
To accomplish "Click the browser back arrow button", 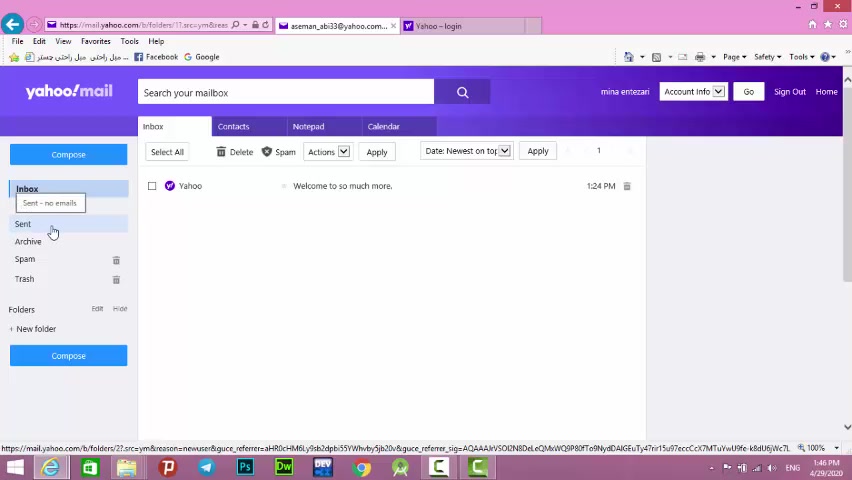I will (x=12, y=24).
